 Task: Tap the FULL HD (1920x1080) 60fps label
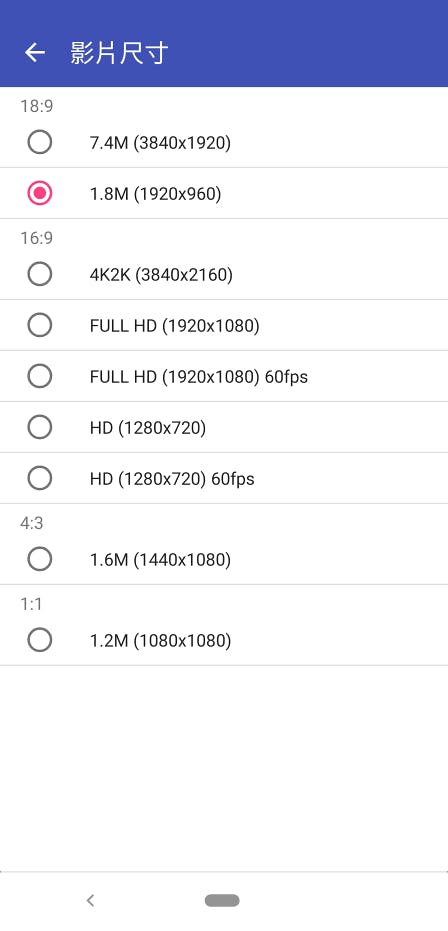(199, 377)
